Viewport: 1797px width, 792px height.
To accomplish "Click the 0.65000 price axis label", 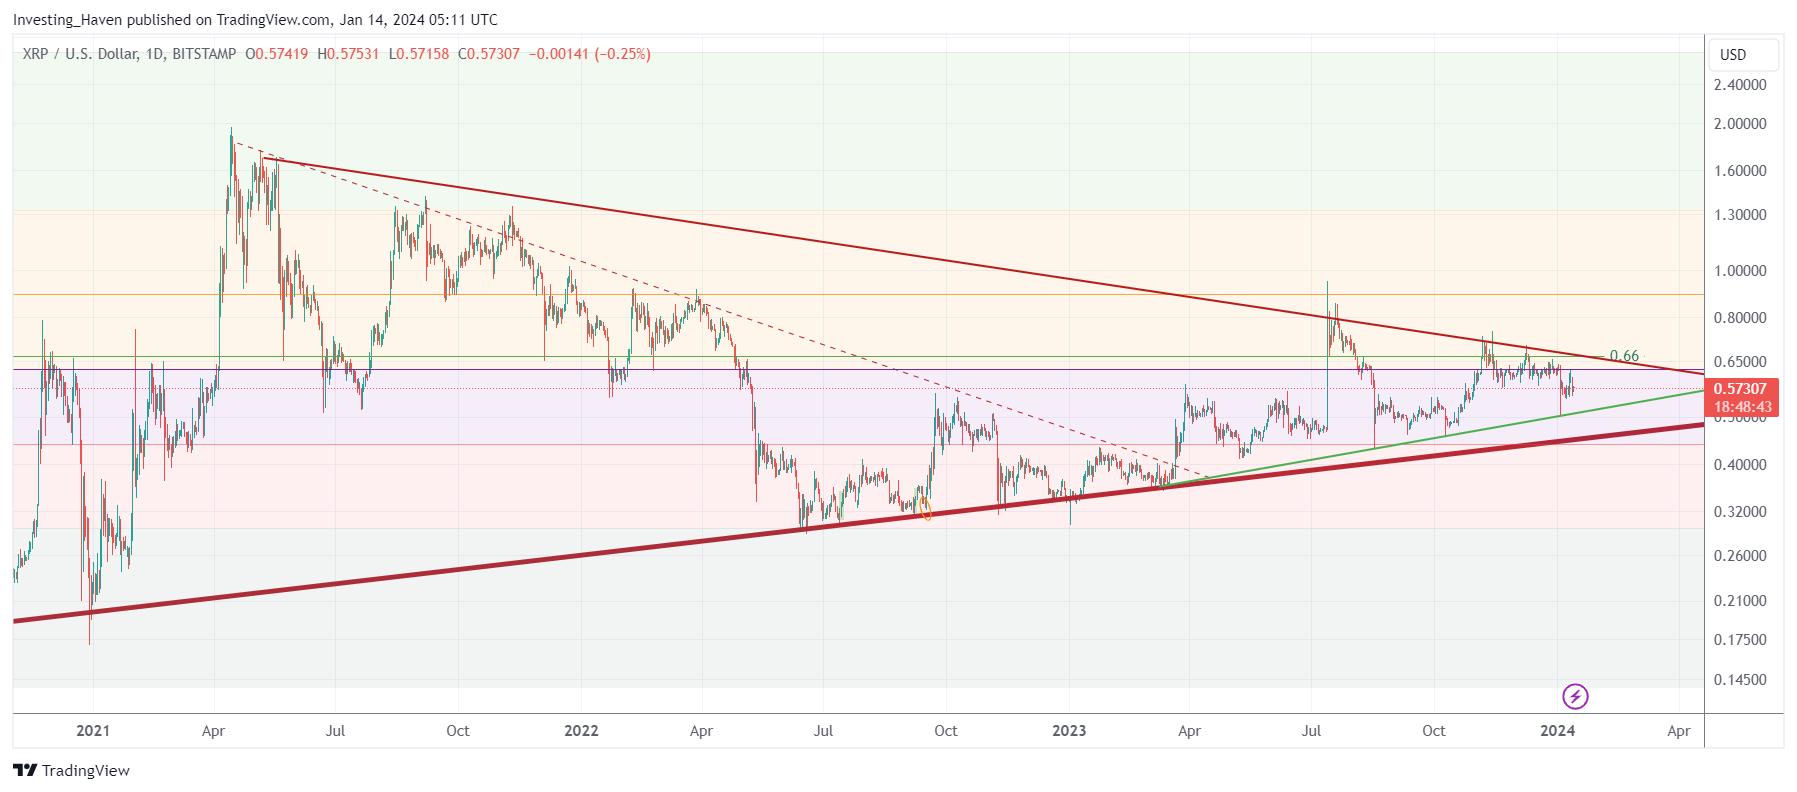I will 1740,362.
